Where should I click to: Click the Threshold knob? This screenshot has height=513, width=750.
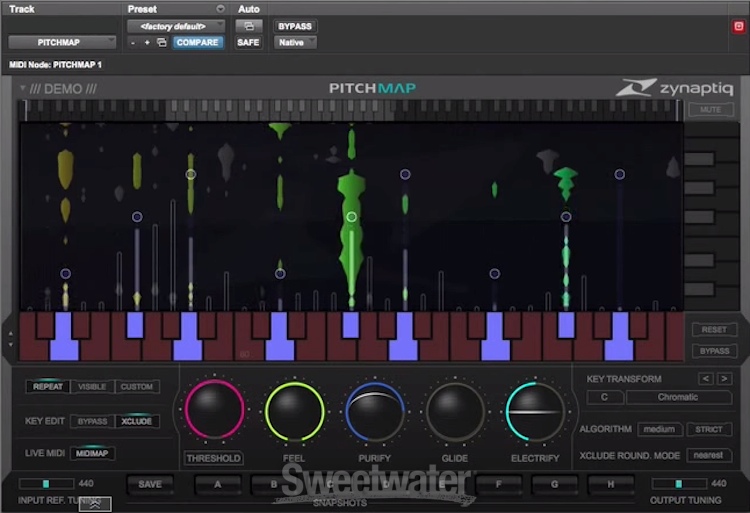tap(214, 410)
